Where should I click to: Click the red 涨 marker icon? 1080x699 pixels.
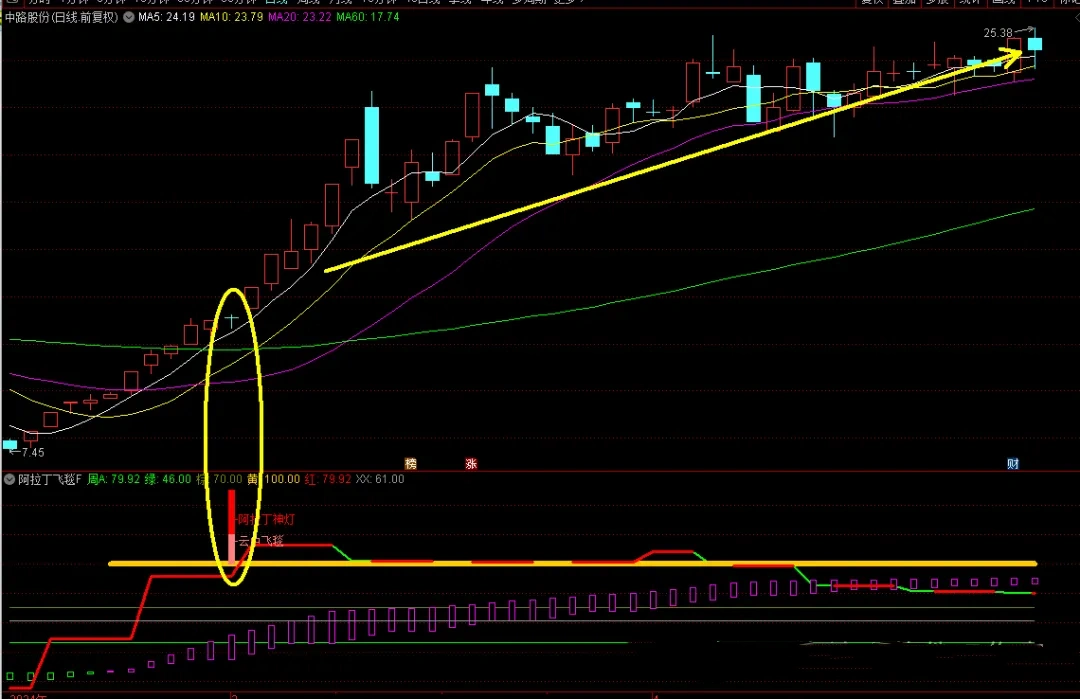pos(471,463)
